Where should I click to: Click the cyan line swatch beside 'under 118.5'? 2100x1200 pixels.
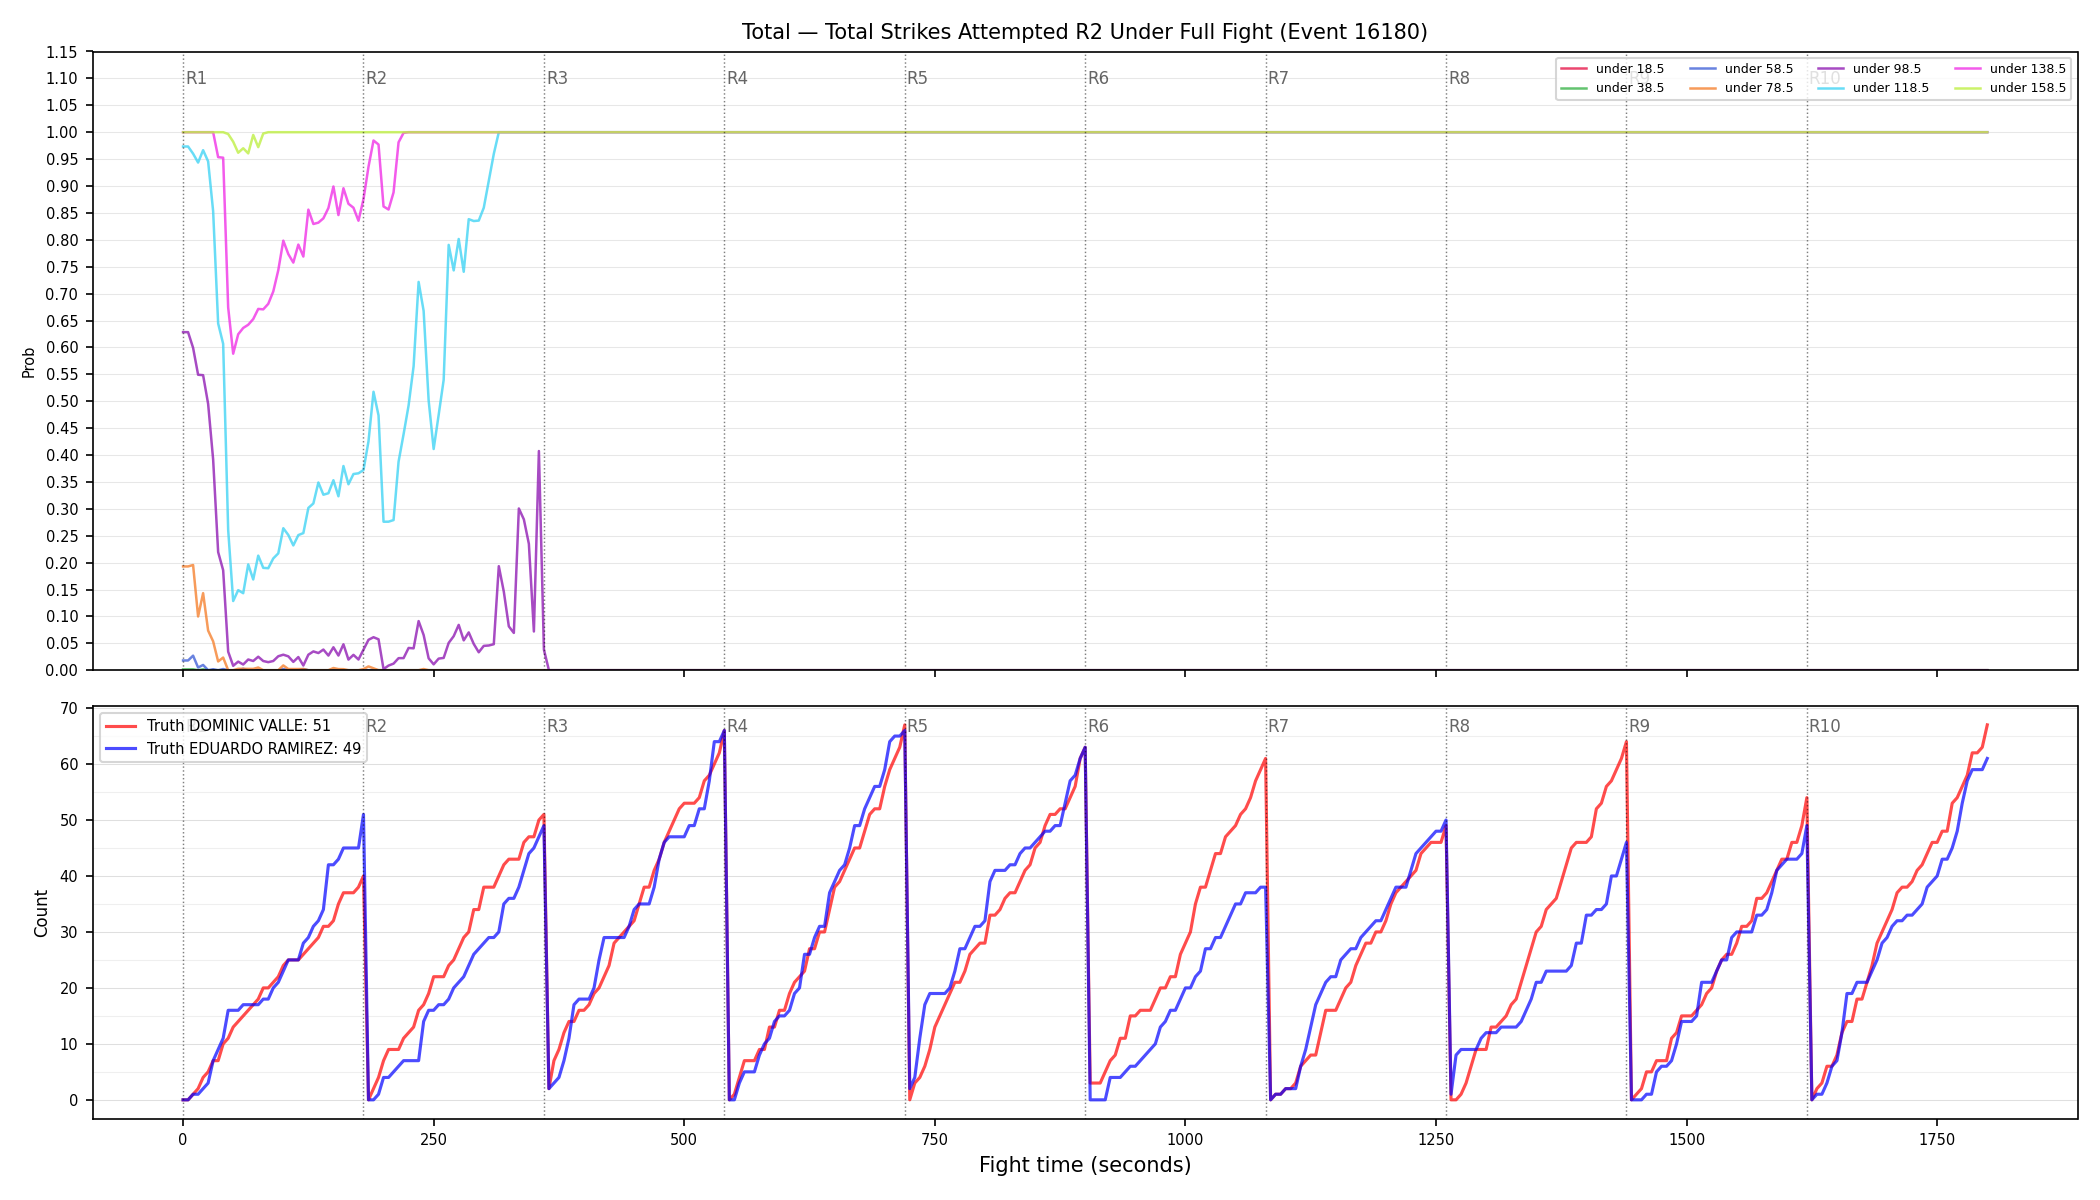[1831, 88]
